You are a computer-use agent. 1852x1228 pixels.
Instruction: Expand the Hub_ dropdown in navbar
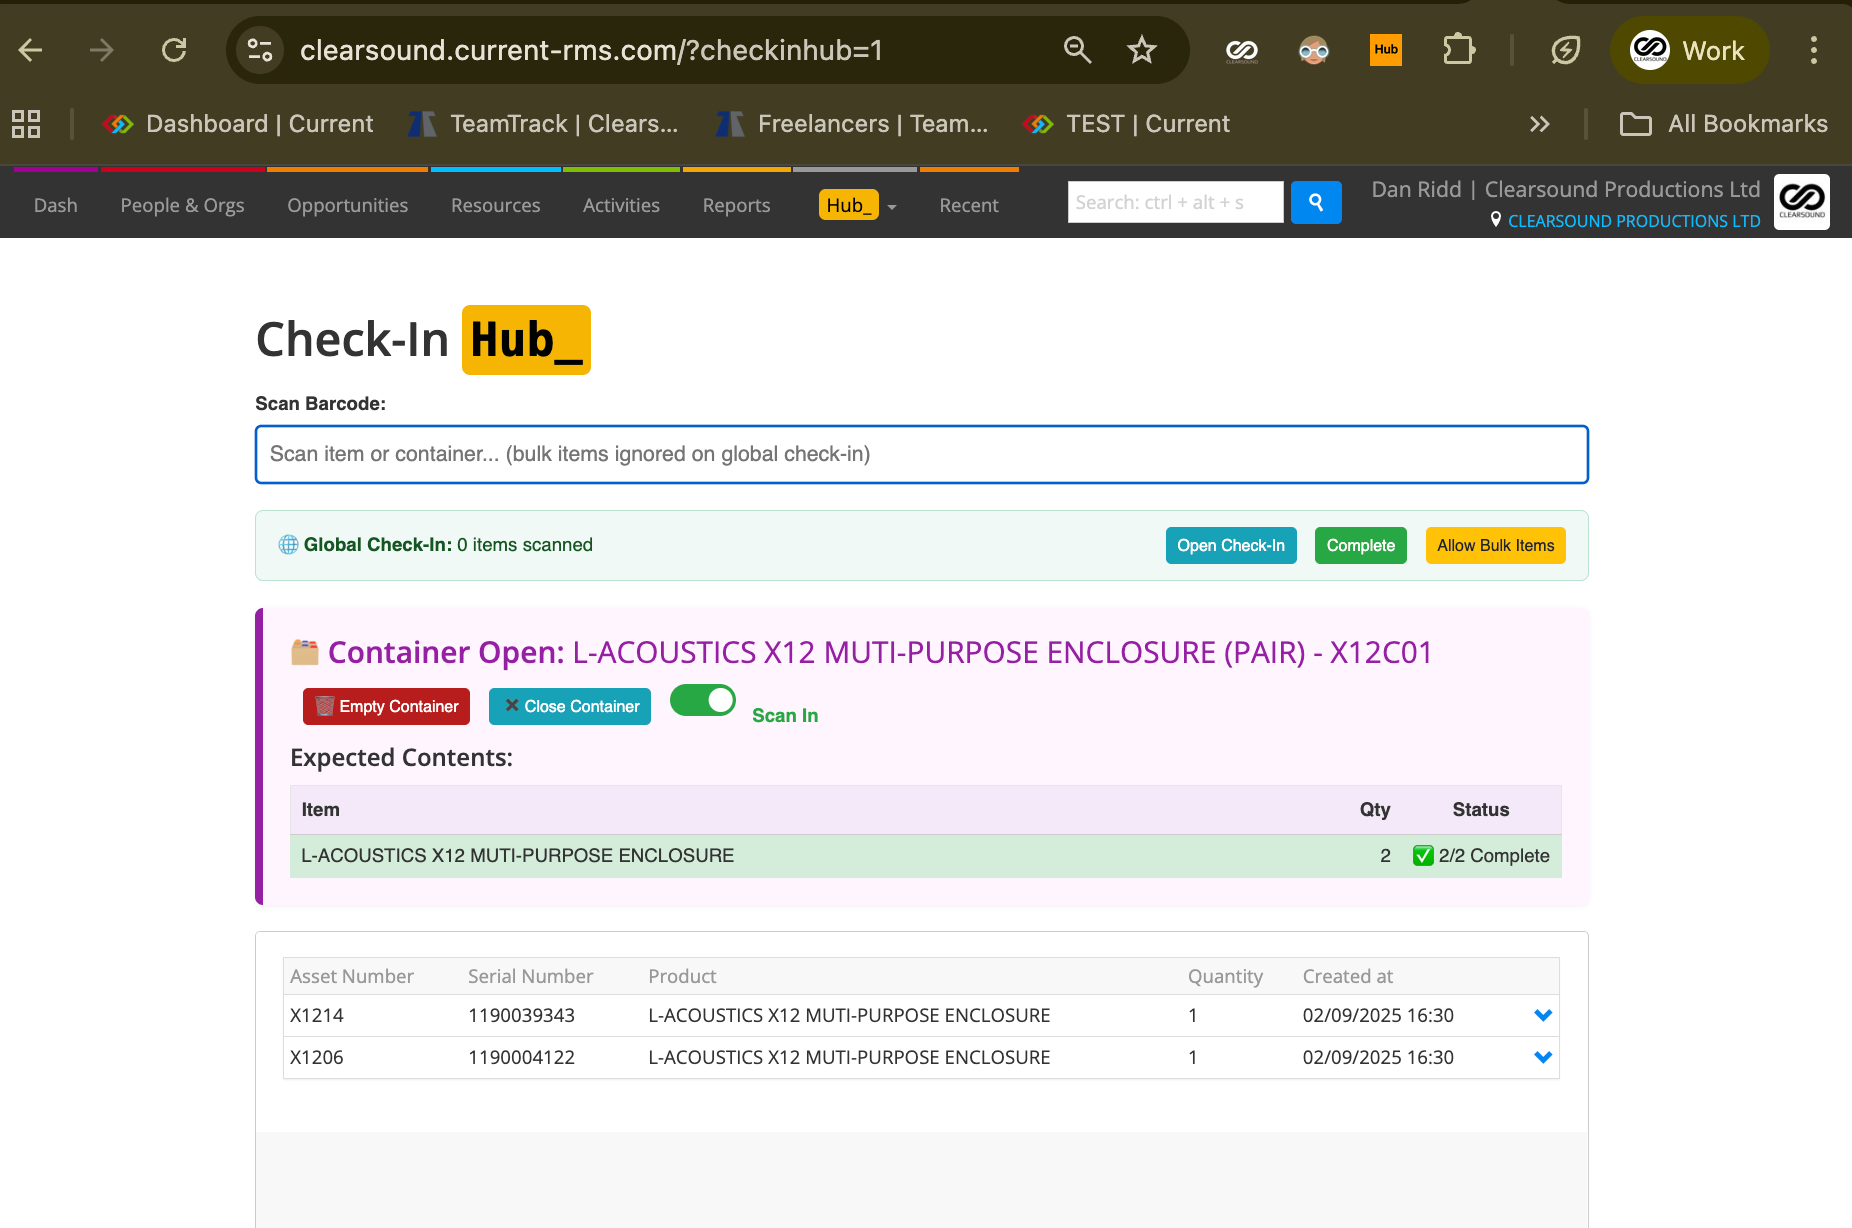tap(858, 205)
